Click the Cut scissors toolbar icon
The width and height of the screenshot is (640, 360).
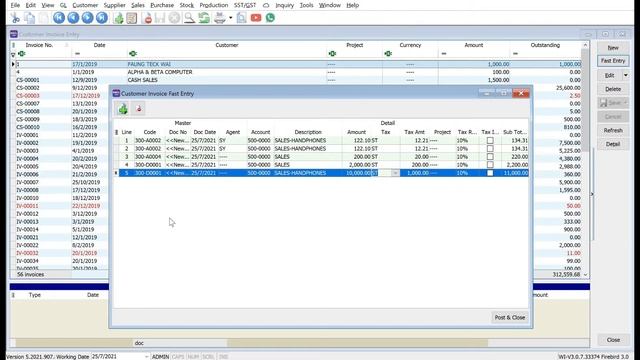pyautogui.click(x=16, y=18)
